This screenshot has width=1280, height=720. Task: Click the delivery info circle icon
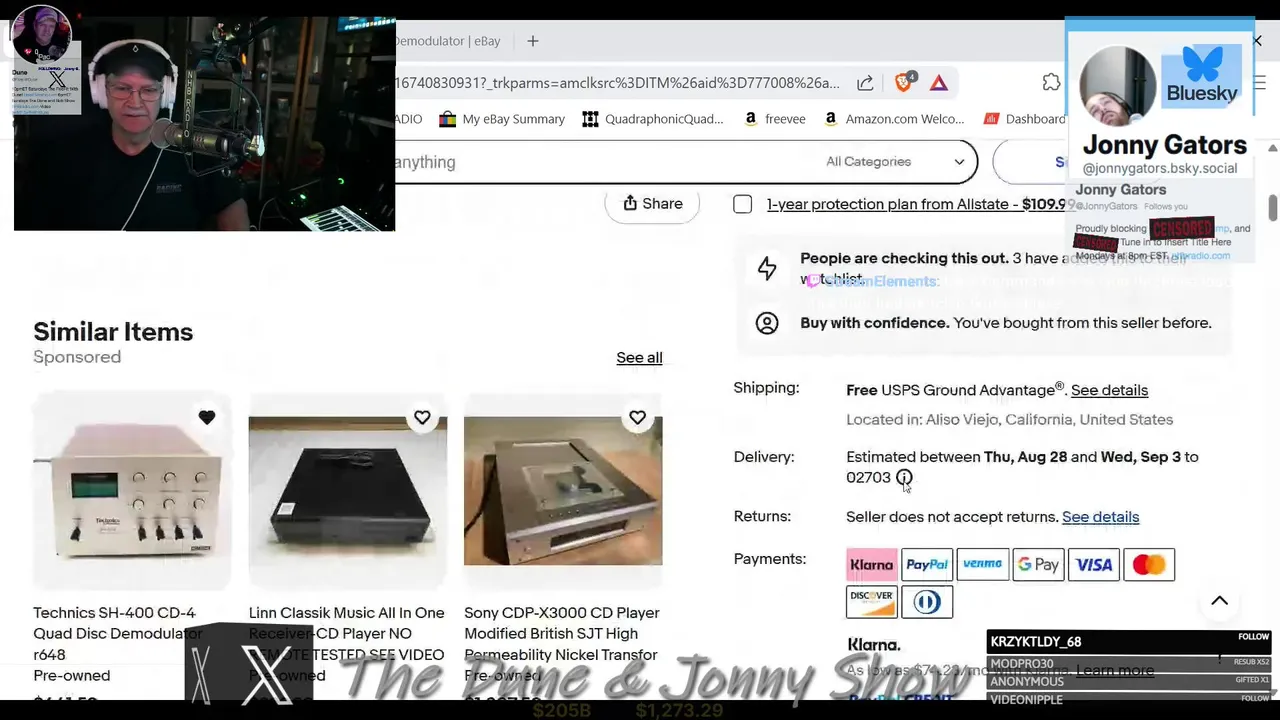[x=904, y=478]
